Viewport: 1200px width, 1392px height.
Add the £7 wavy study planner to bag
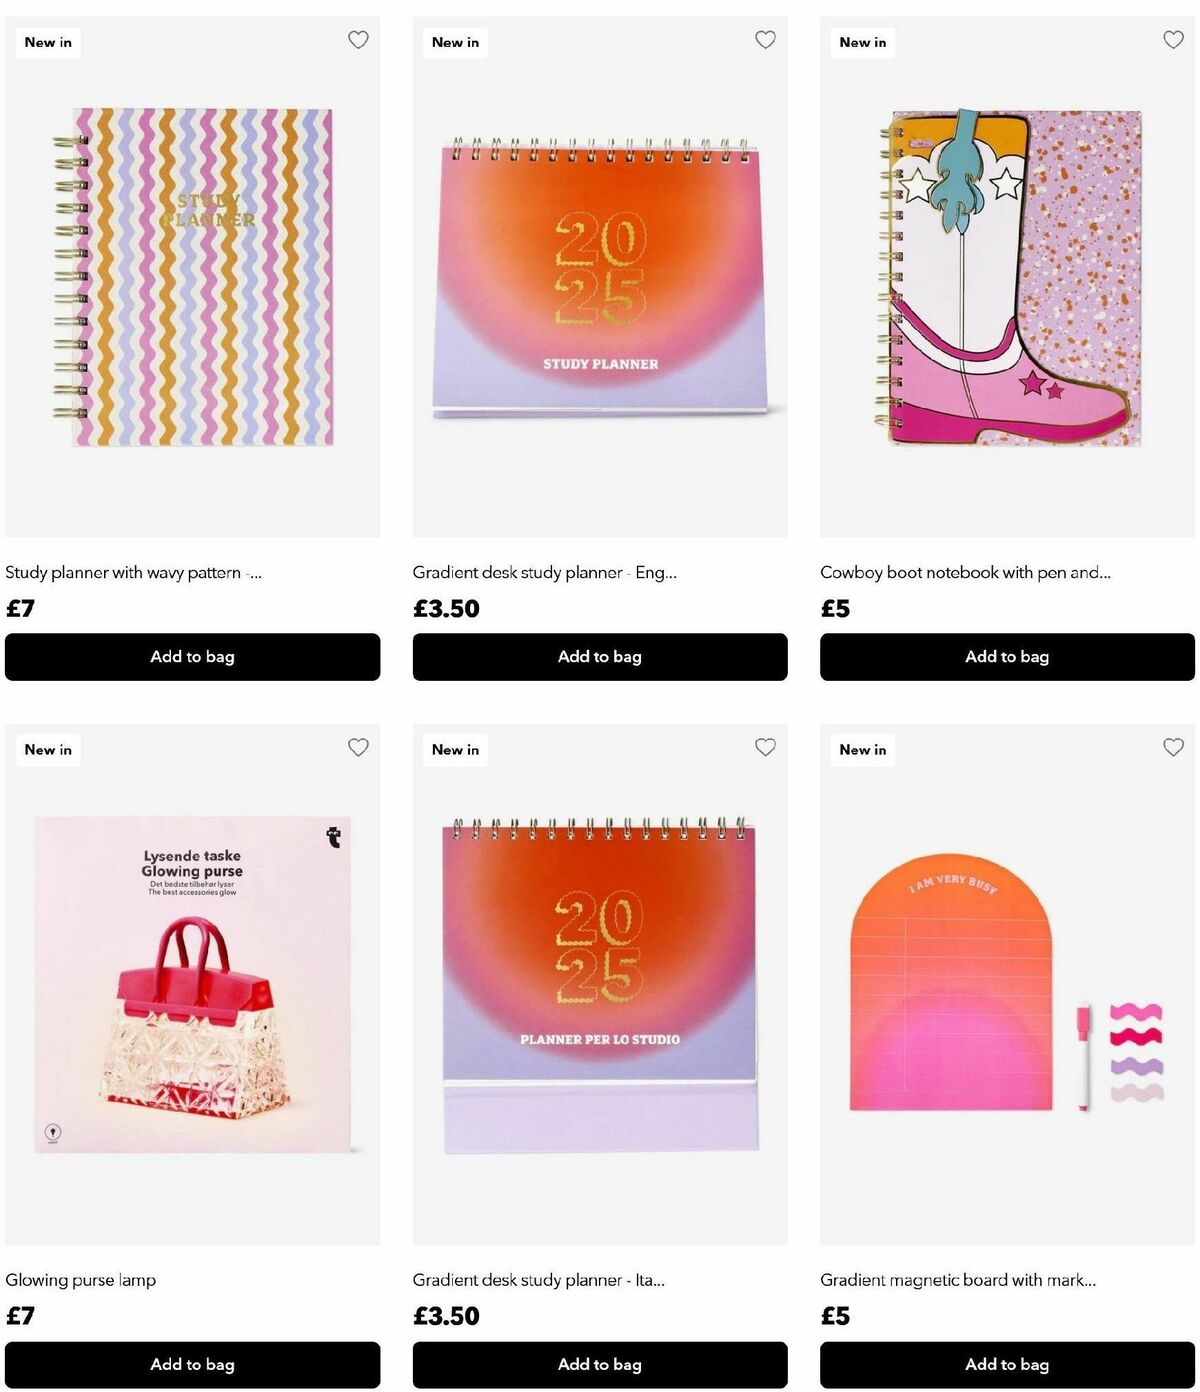tap(192, 657)
